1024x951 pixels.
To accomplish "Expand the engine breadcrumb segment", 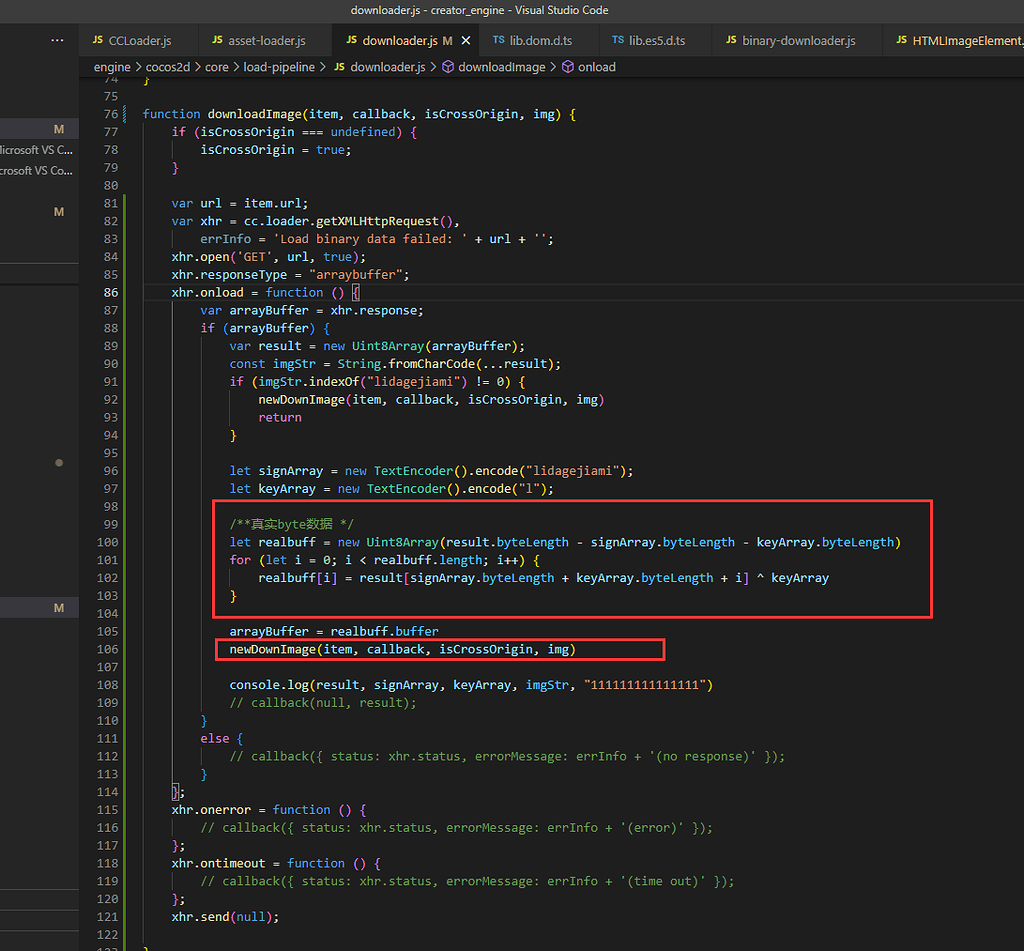I will click(112, 67).
